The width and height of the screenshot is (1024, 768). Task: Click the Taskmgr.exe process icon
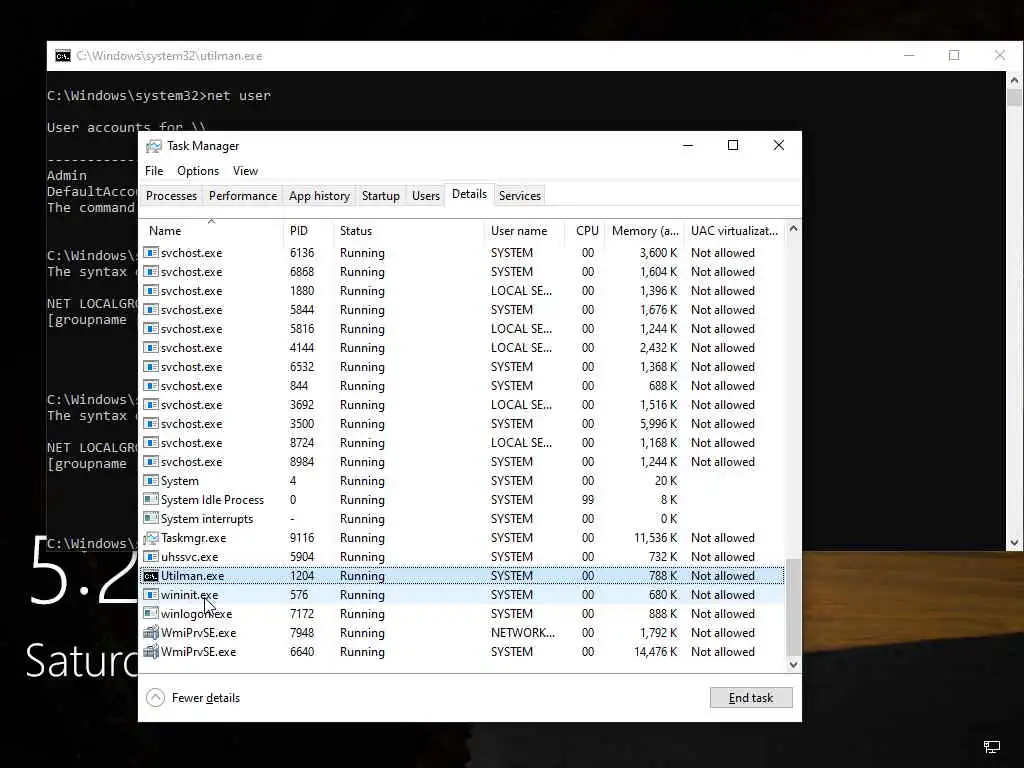point(151,538)
